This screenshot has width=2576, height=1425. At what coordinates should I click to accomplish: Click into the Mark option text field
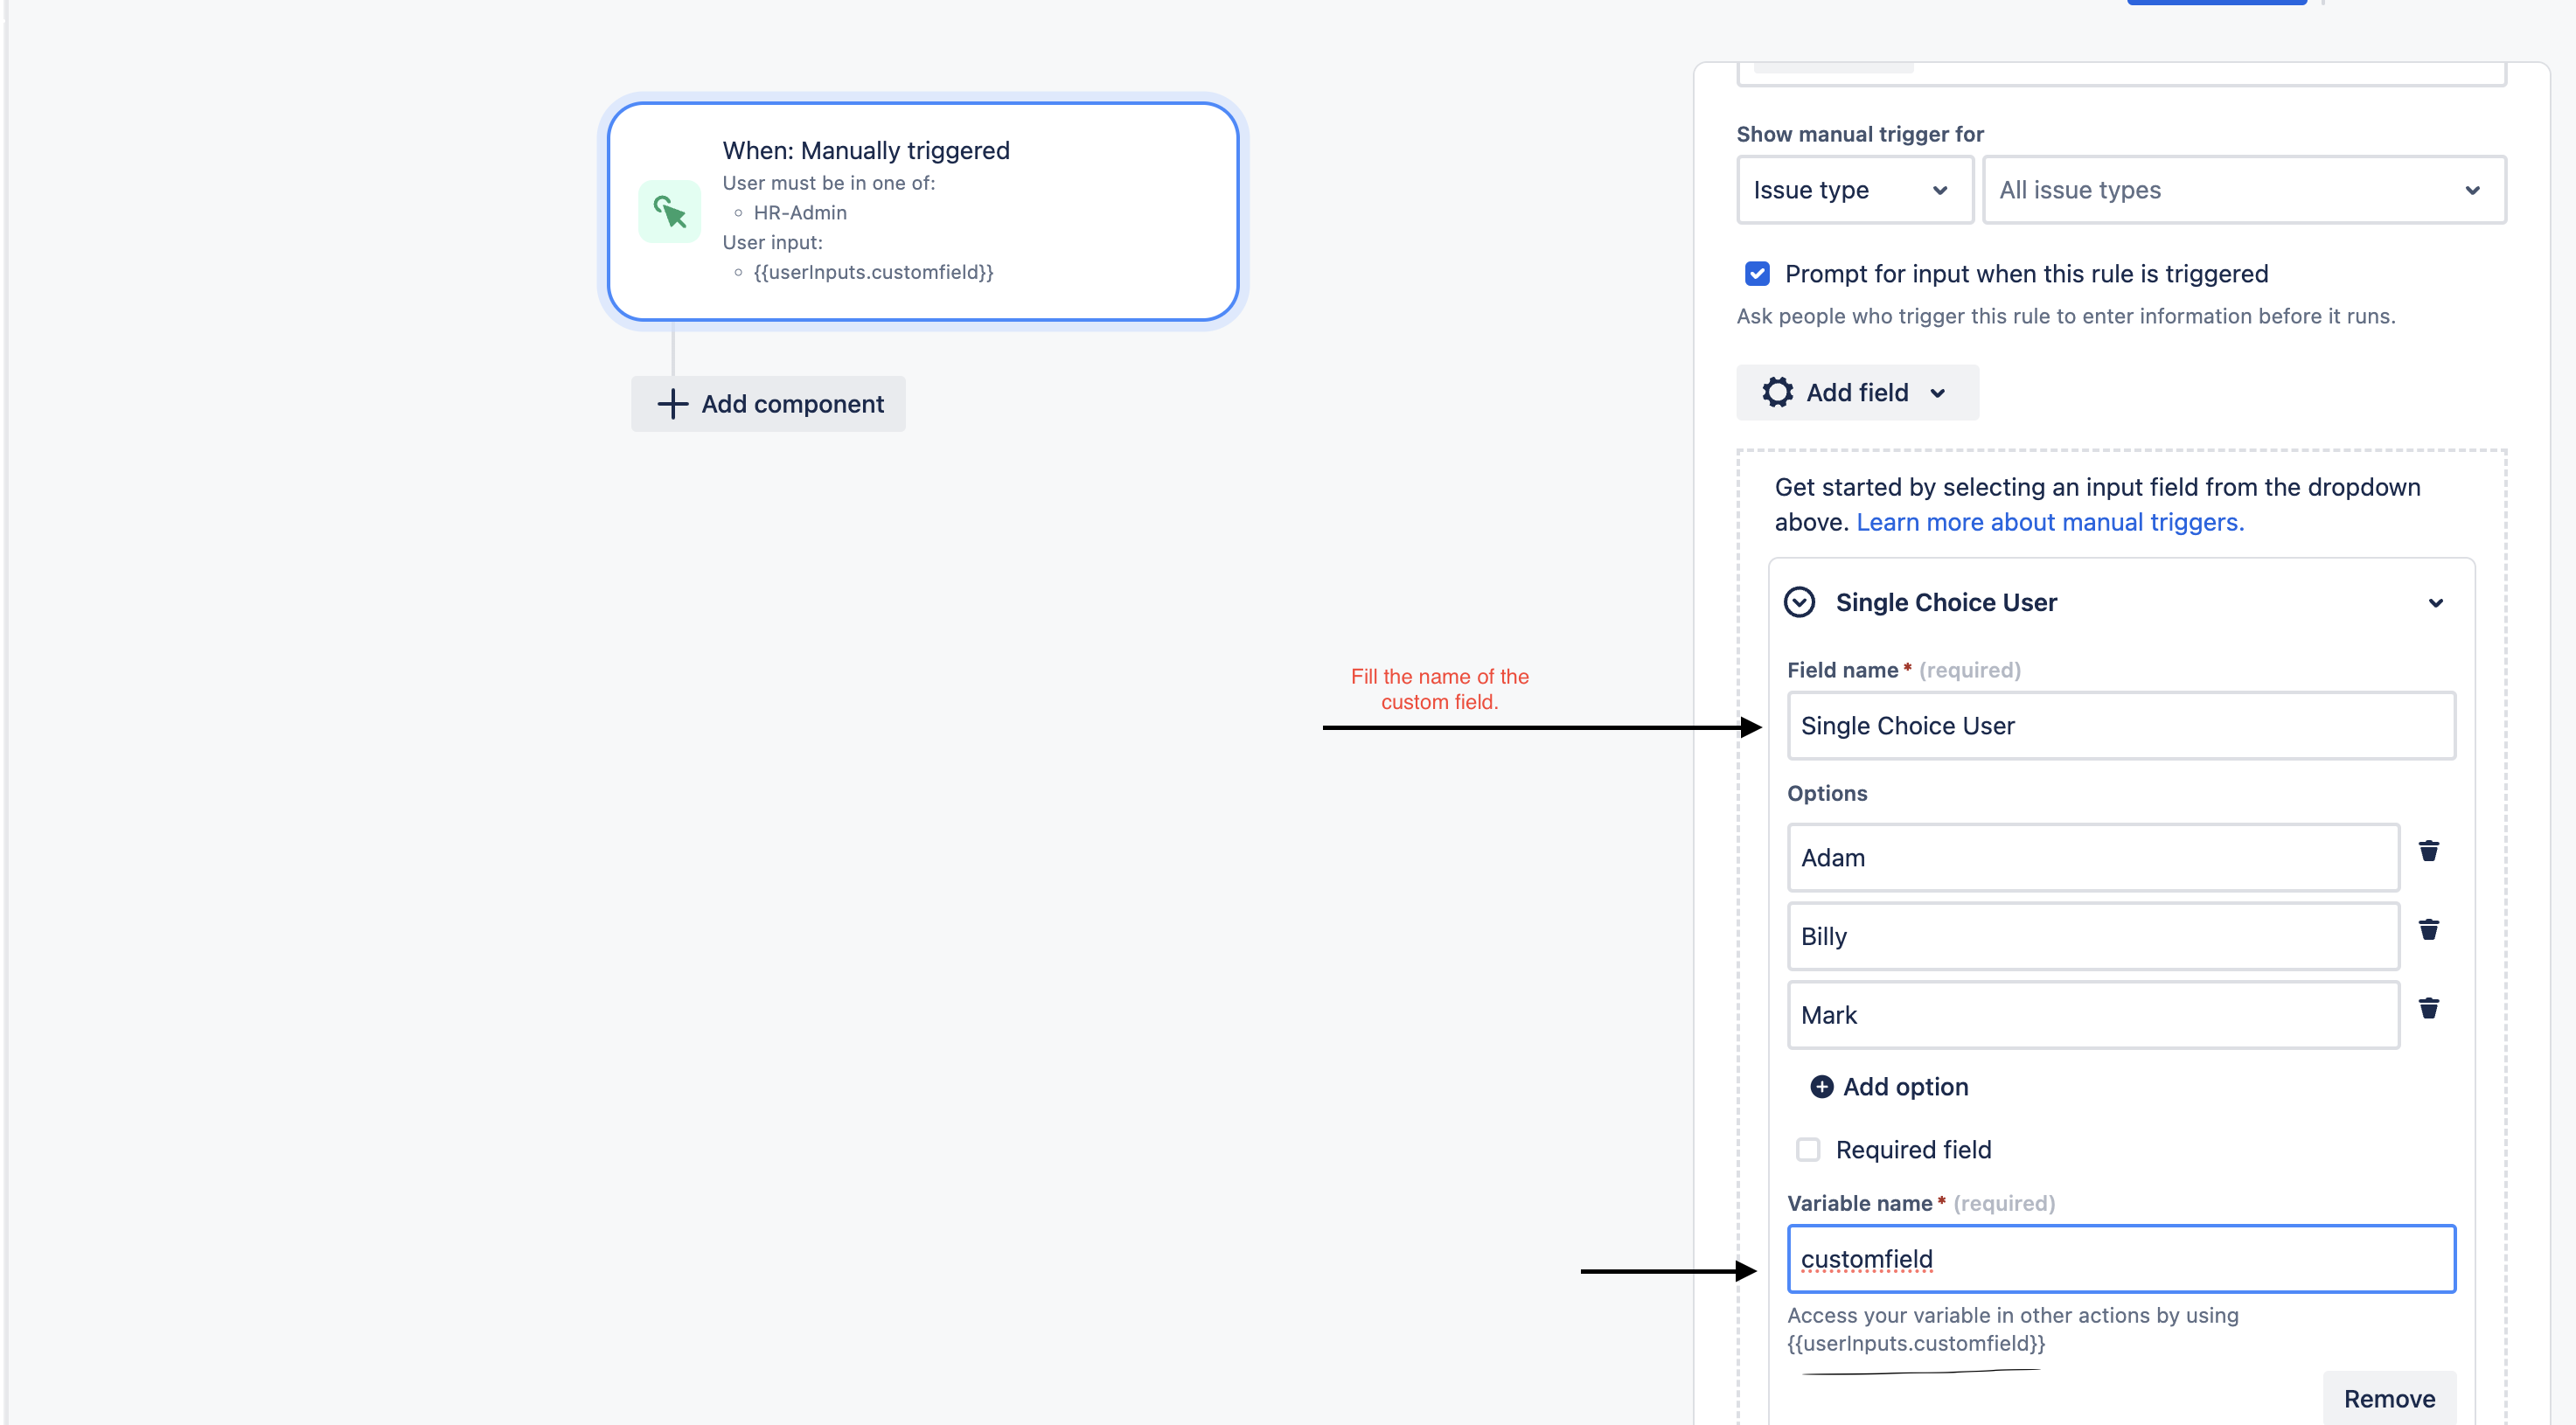pos(2092,1015)
